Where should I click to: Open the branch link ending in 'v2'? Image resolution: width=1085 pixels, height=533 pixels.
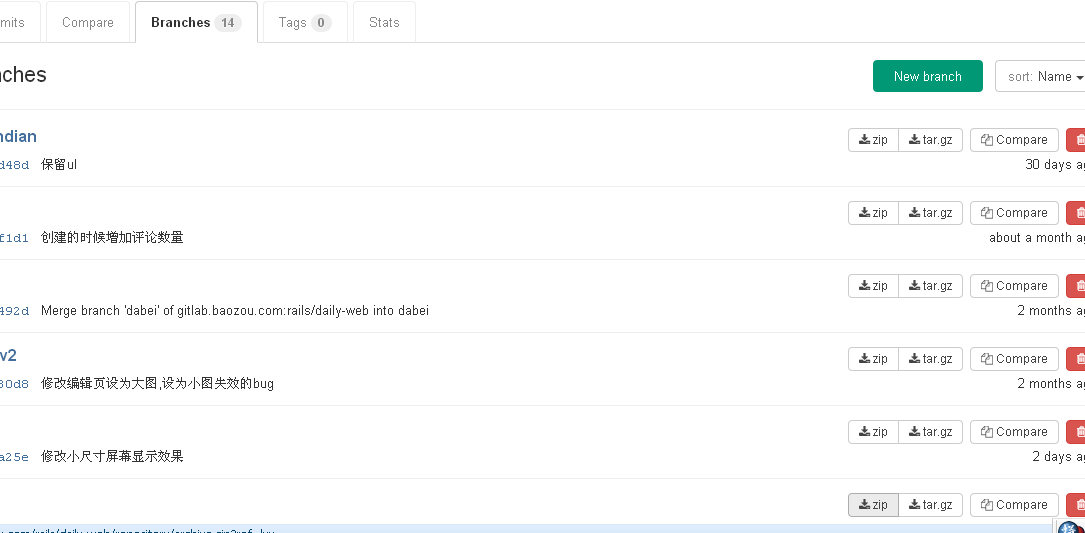click(x=8, y=356)
